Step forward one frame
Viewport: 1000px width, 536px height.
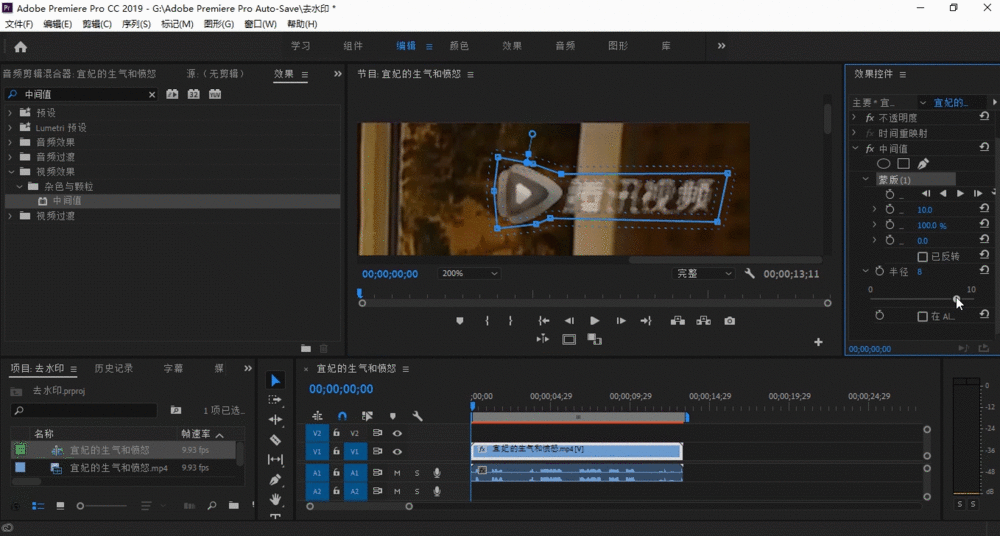coord(621,321)
